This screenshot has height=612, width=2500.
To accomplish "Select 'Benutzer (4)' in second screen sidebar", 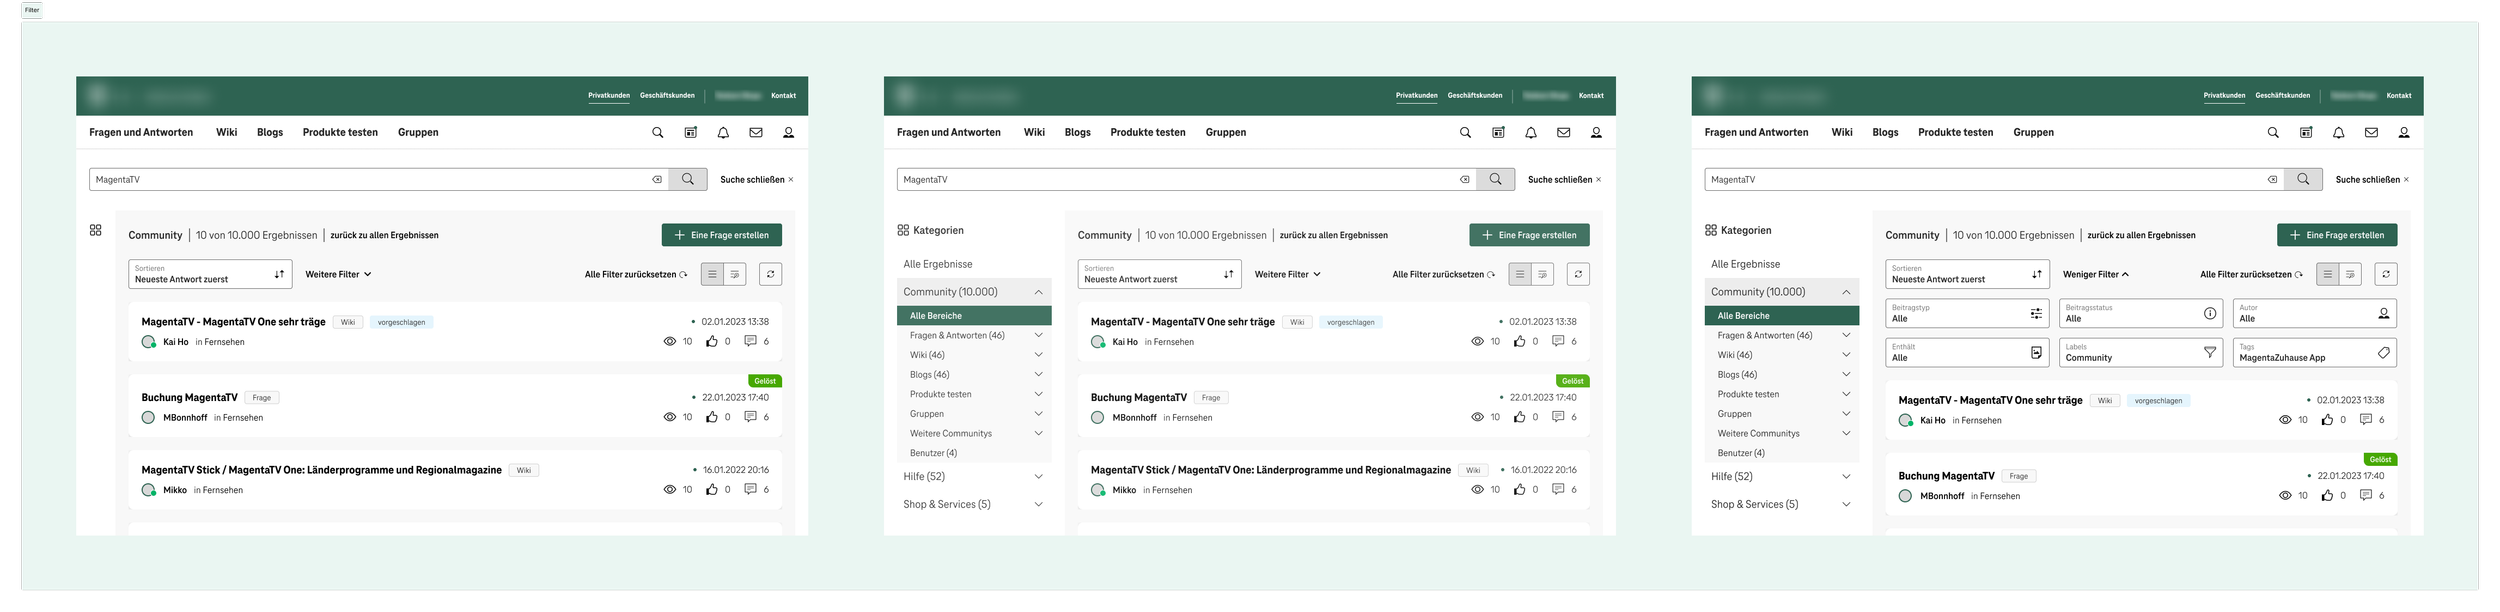I will point(933,453).
